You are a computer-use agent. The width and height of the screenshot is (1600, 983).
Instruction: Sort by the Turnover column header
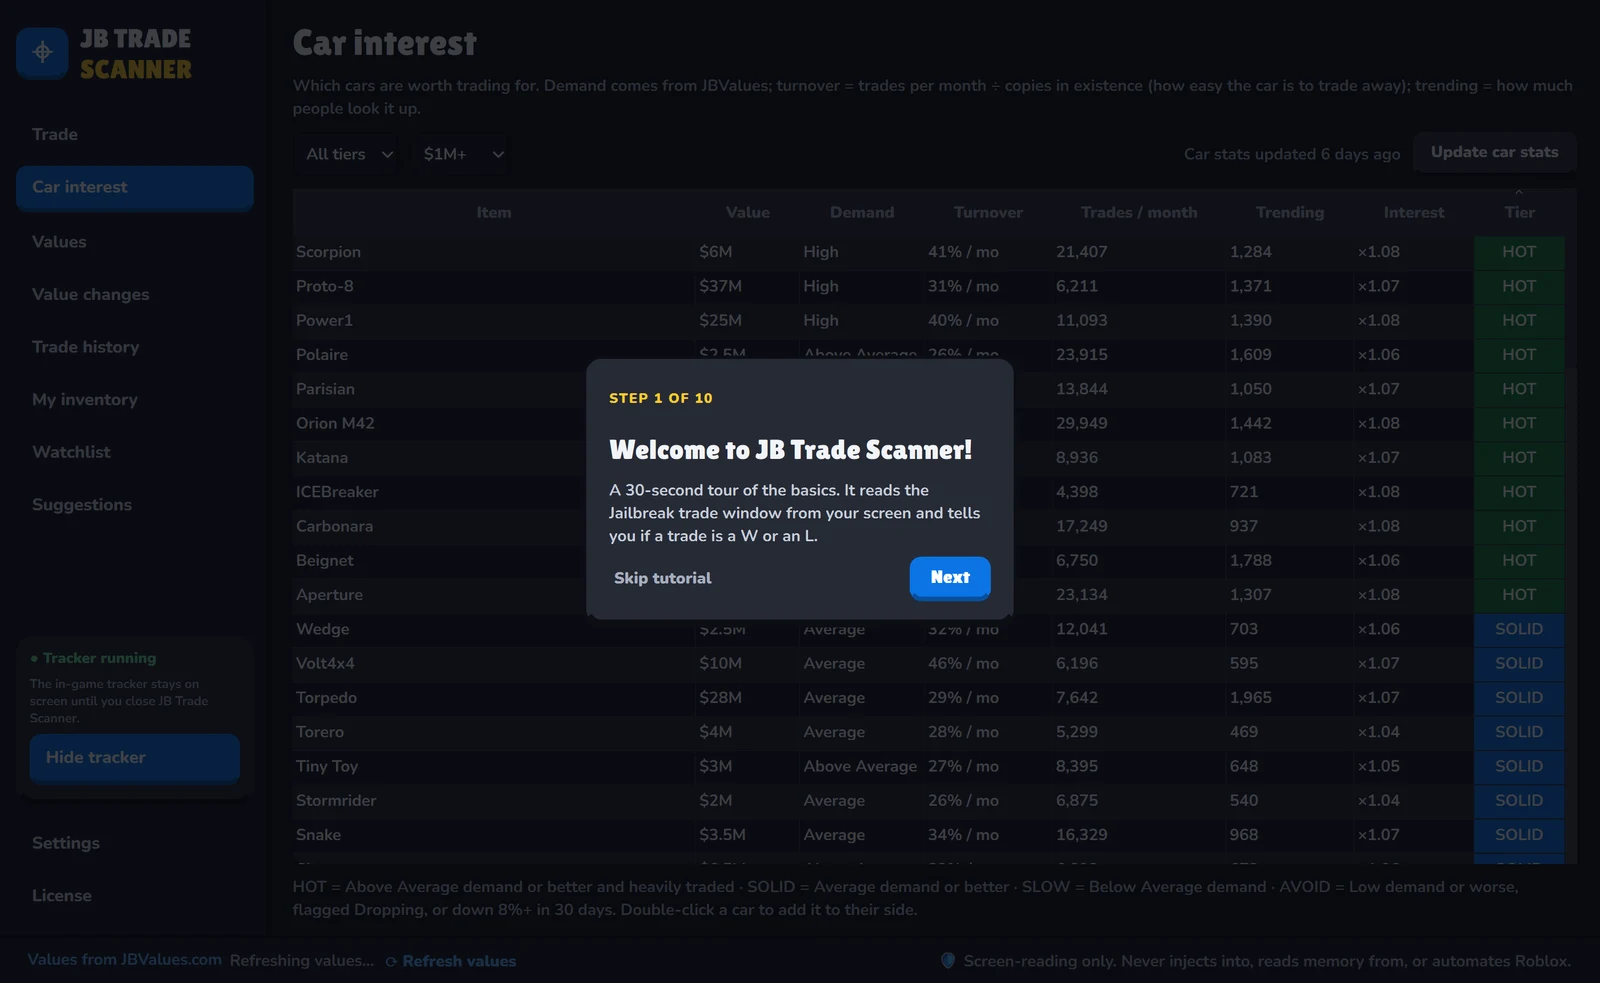pos(988,212)
